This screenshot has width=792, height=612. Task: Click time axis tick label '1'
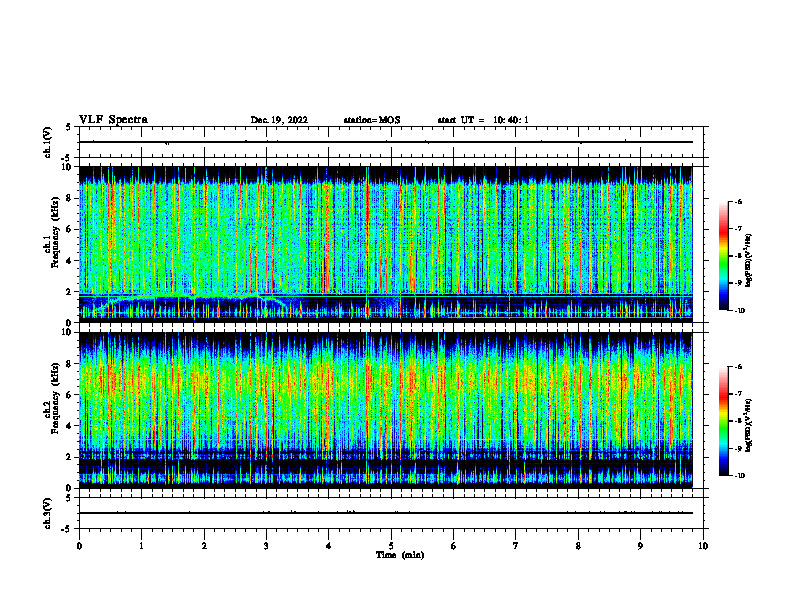point(141,546)
